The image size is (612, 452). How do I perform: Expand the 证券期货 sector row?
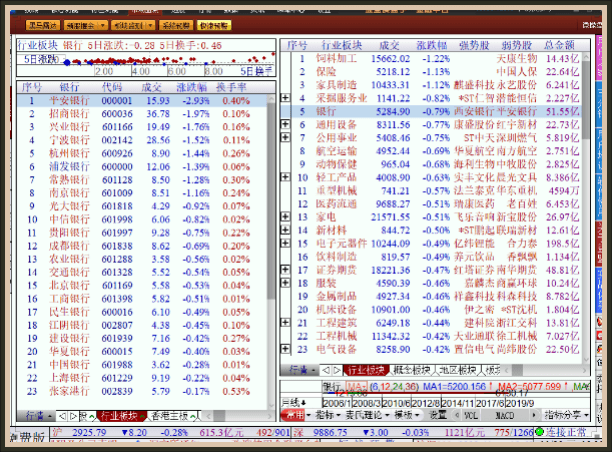(x=285, y=270)
